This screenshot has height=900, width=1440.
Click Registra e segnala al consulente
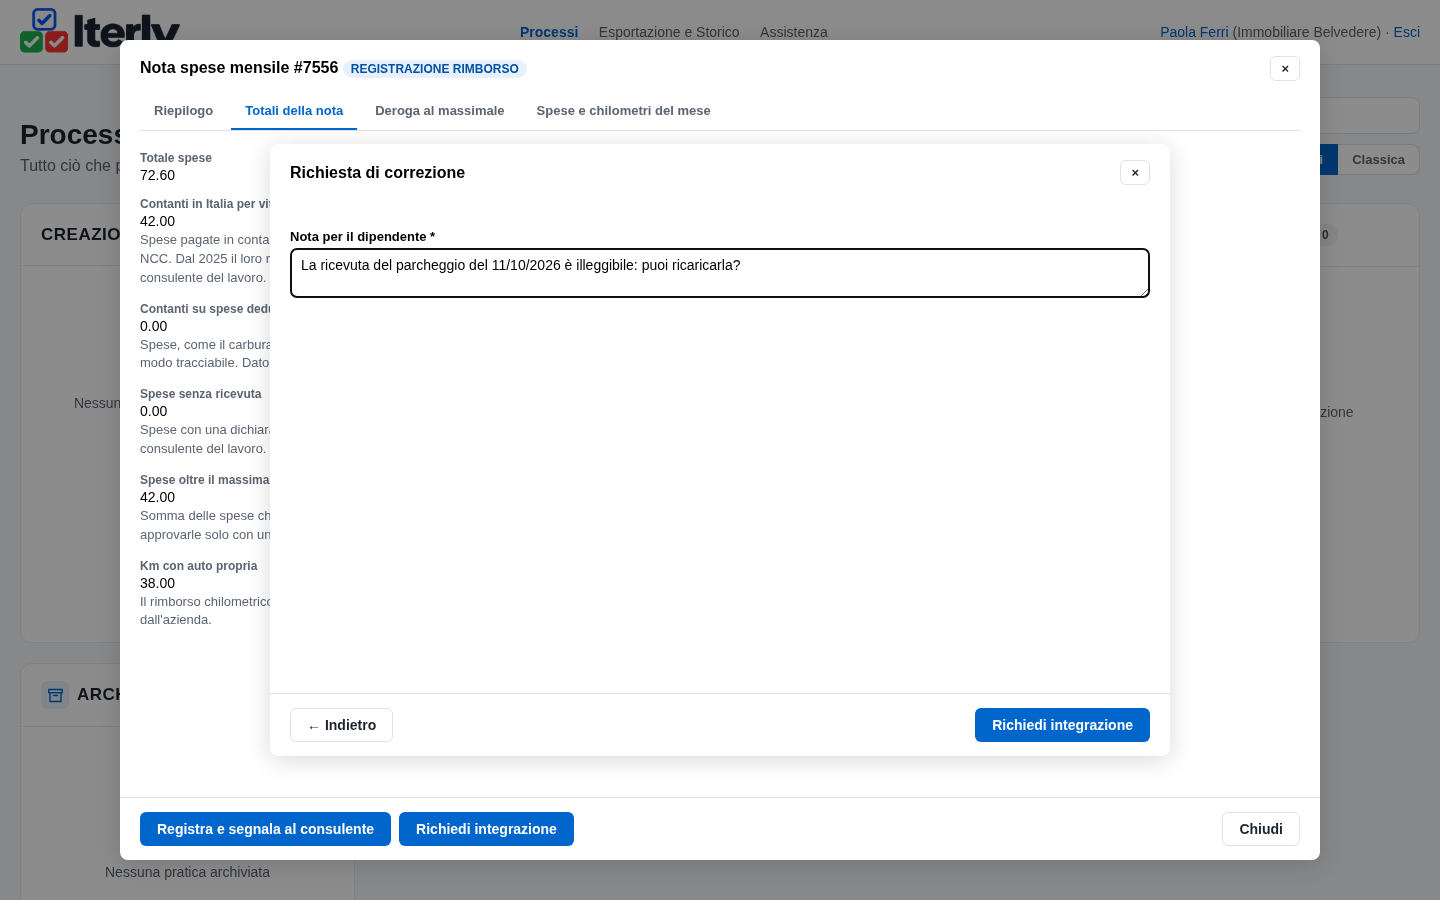(265, 829)
